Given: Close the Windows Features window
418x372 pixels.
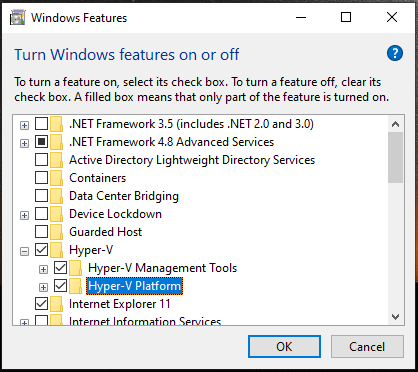Looking at the screenshot, I should 392,17.
